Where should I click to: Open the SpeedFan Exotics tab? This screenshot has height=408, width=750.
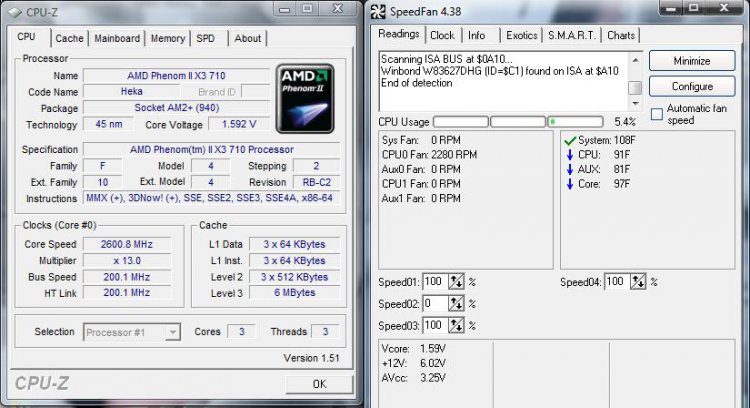[x=521, y=35]
